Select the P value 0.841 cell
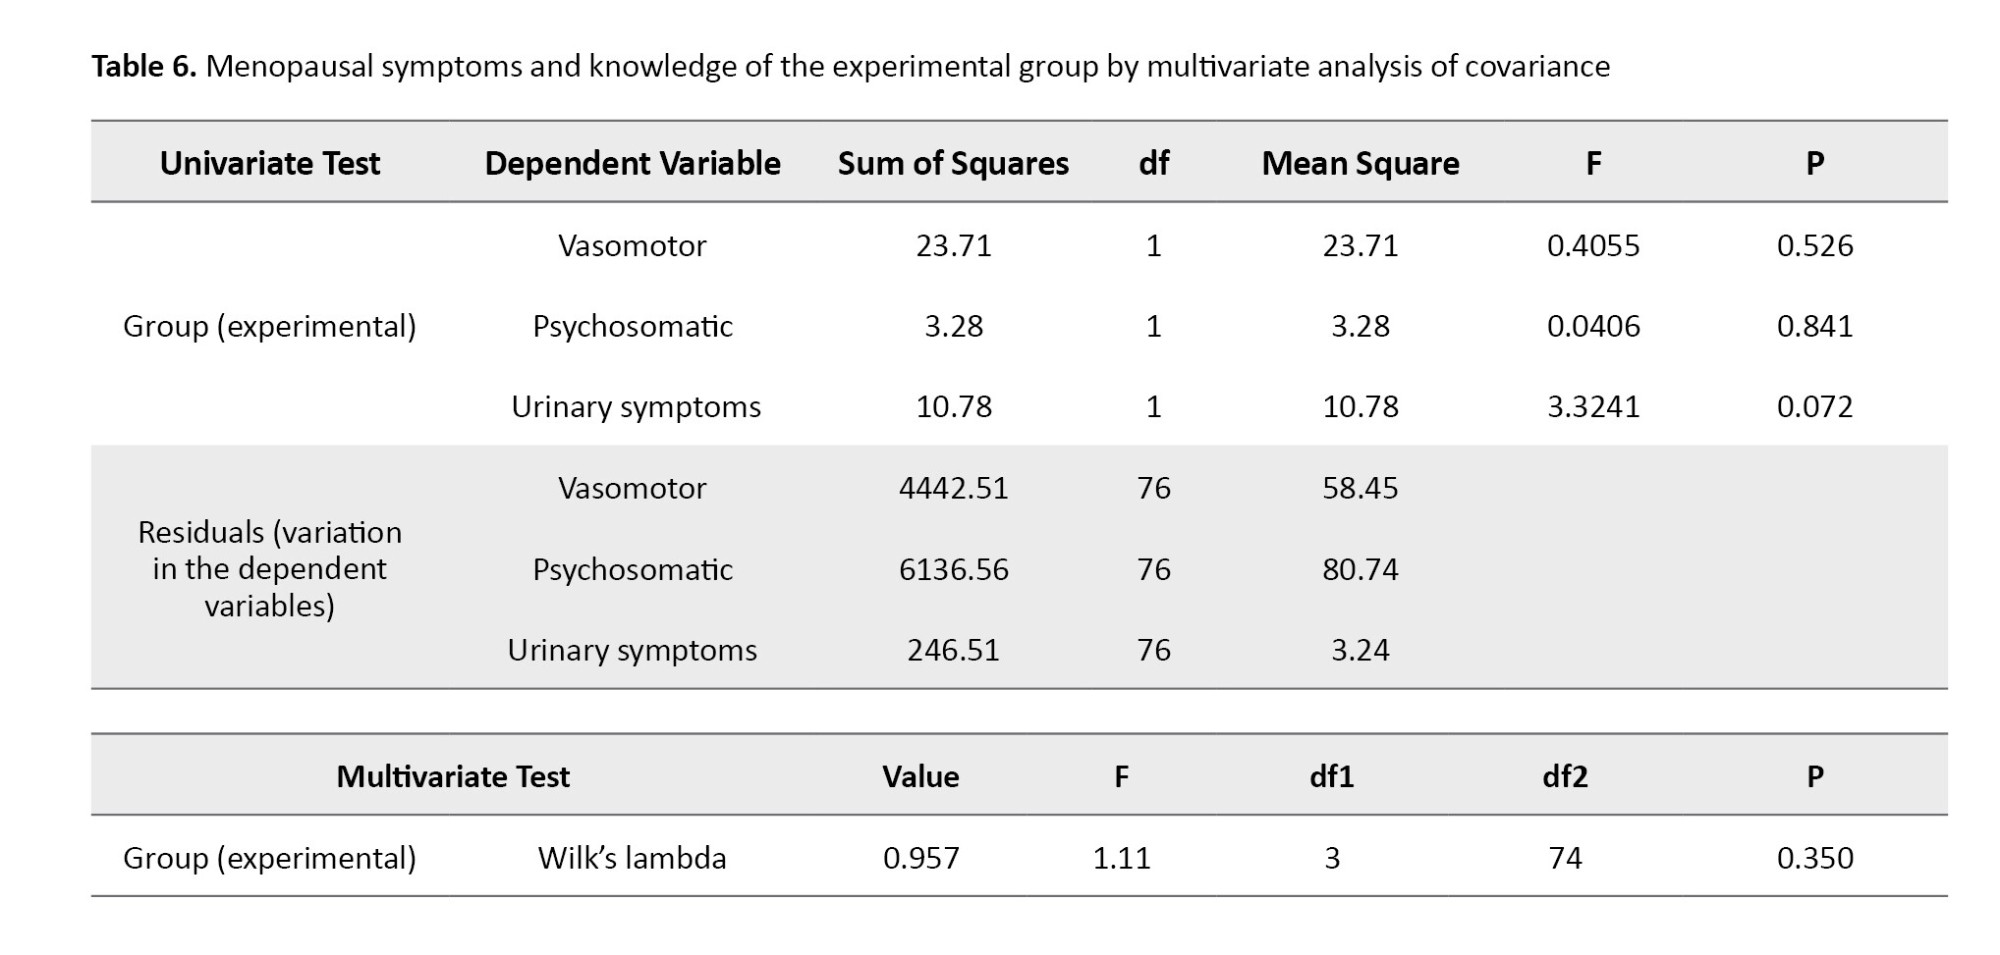The width and height of the screenshot is (2000, 955). pos(1814,326)
